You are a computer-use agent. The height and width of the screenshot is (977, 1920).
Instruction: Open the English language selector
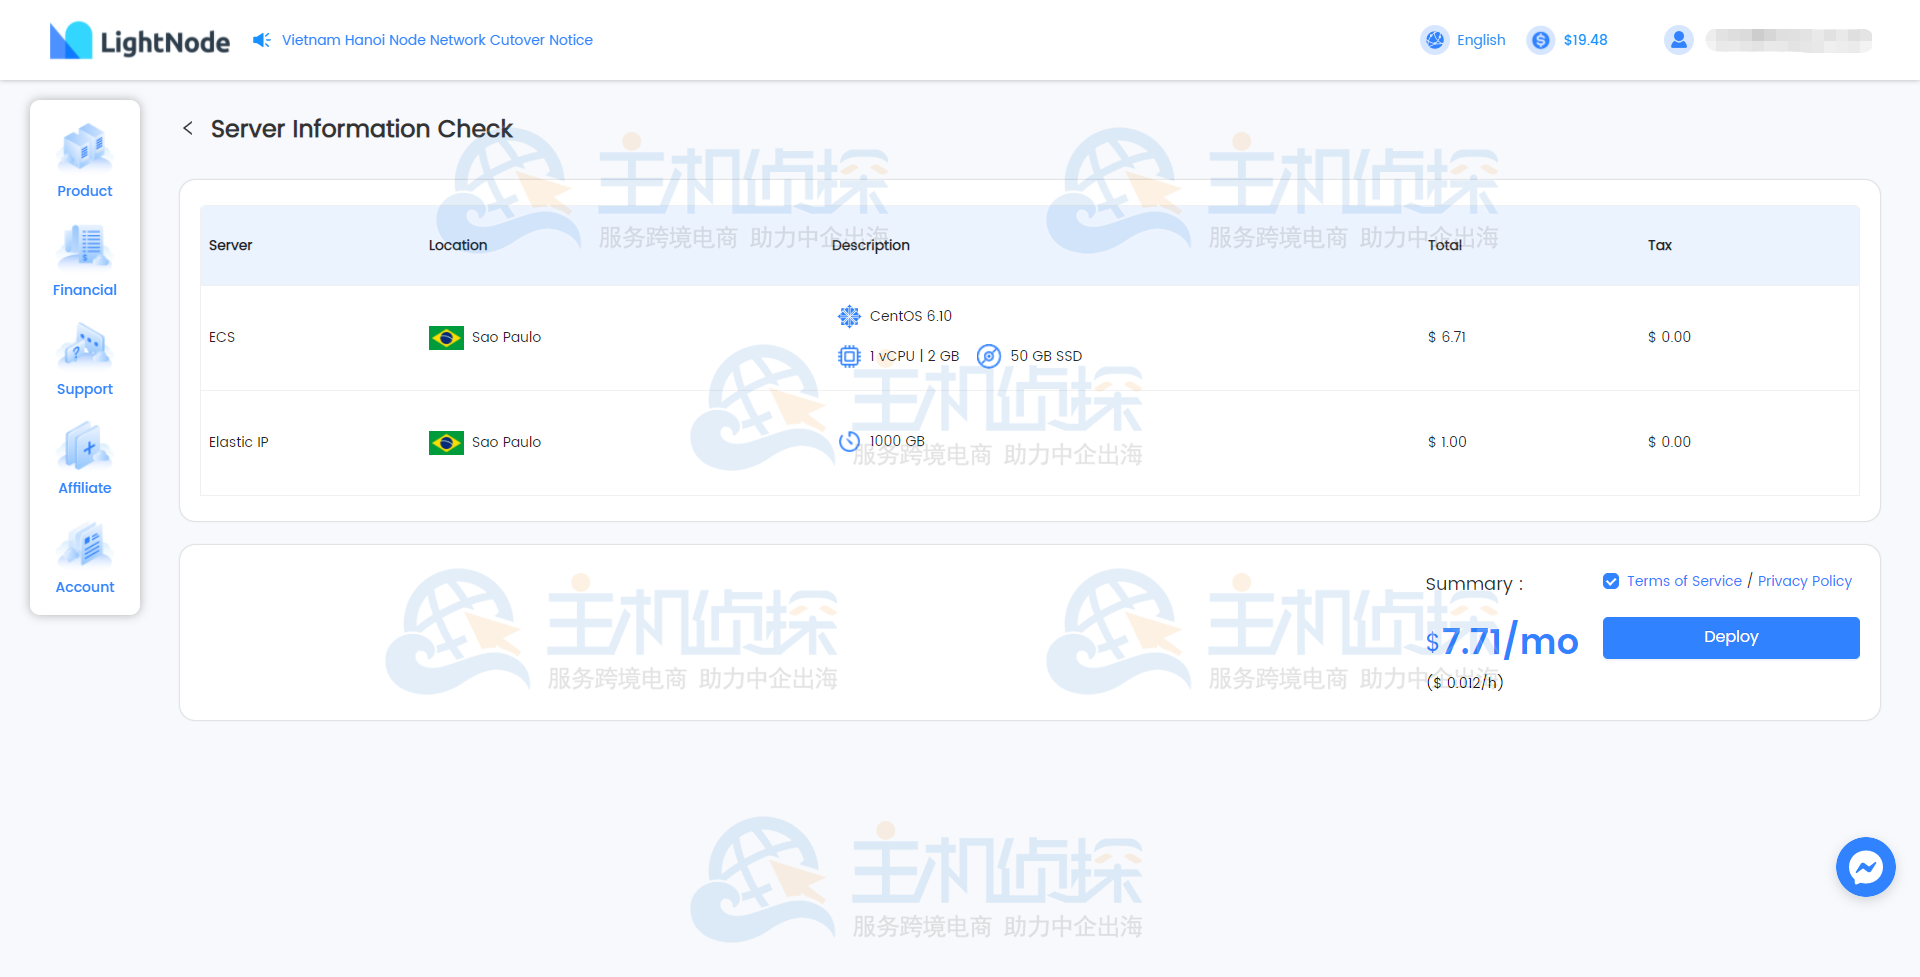click(1481, 40)
